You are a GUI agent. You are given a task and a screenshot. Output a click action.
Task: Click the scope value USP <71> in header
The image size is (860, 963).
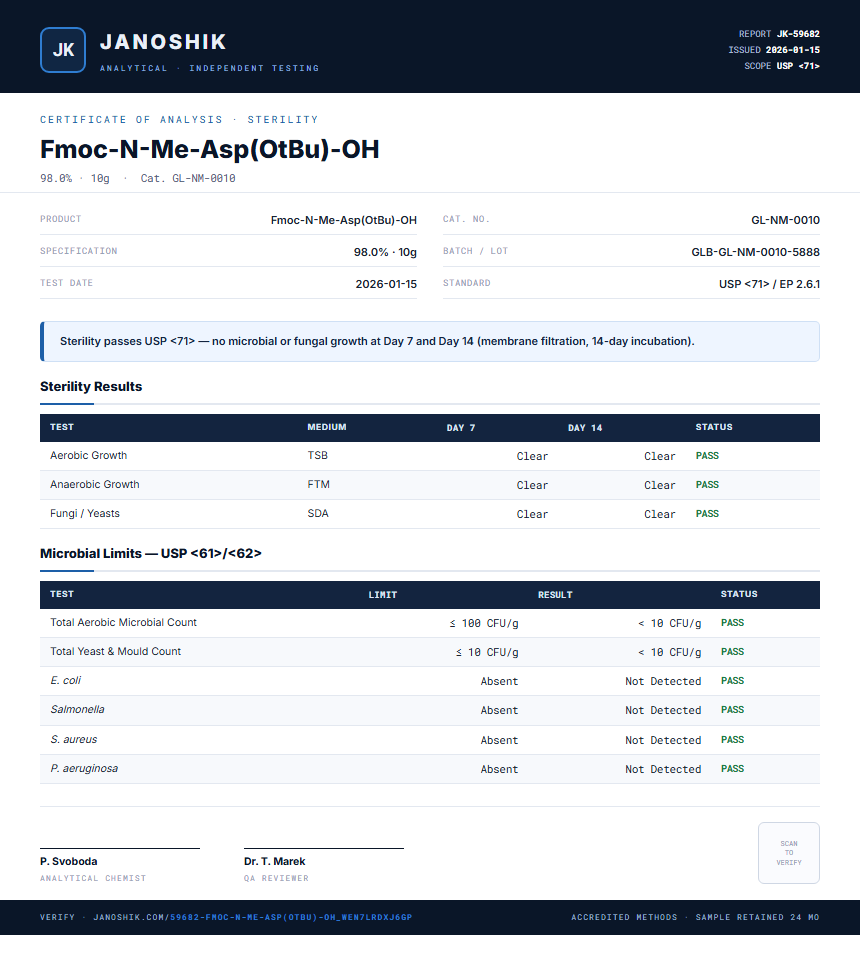tap(798, 66)
